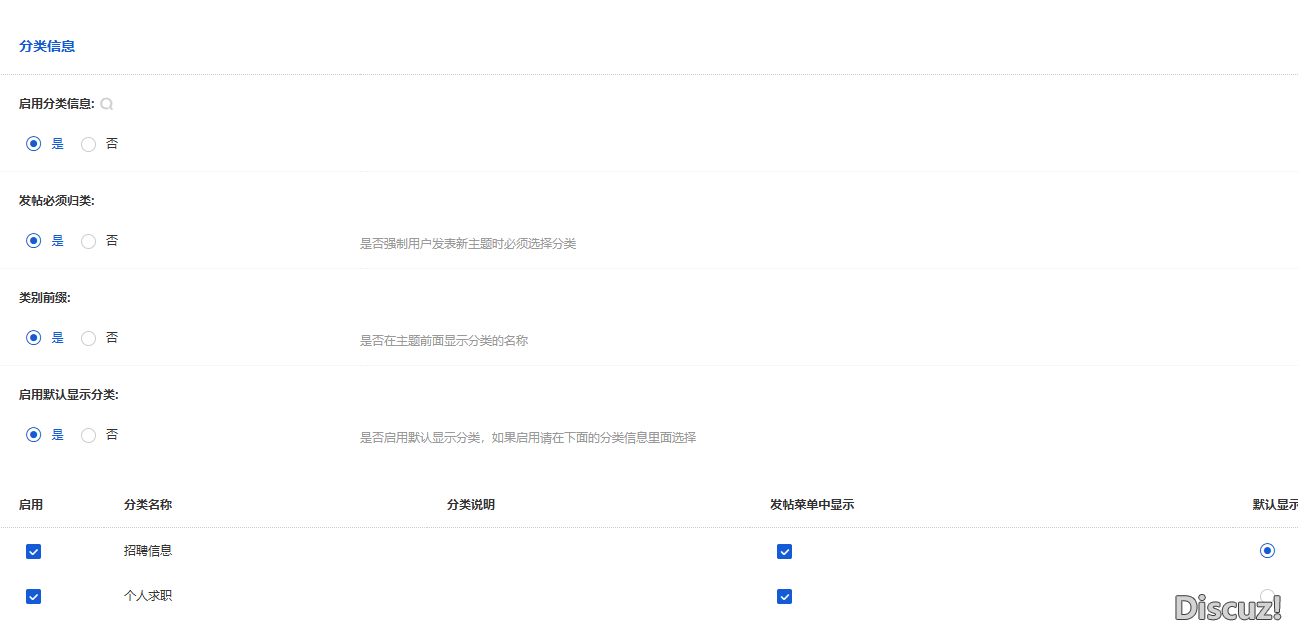Click the 是 radio for 启用默认显示分类
The width and height of the screenshot is (1298, 632).
click(x=33, y=434)
